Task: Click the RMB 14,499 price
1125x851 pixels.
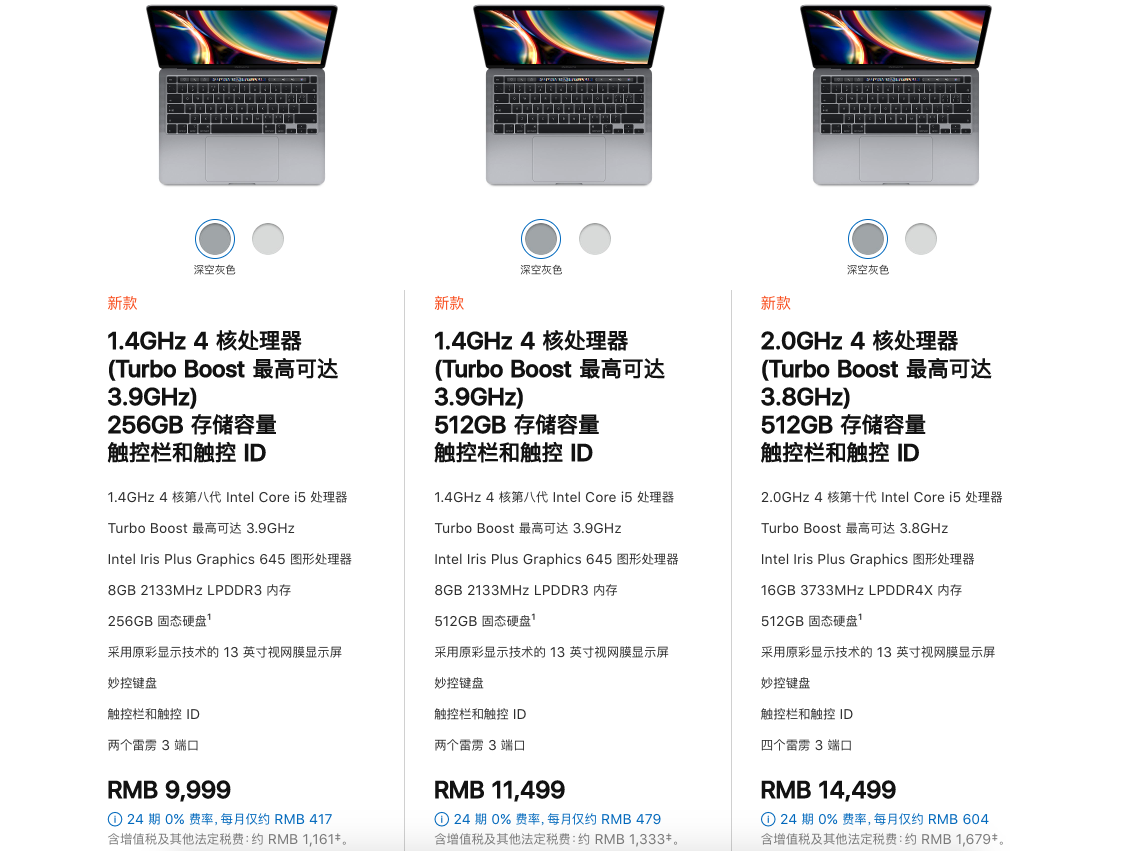Action: pos(828,790)
